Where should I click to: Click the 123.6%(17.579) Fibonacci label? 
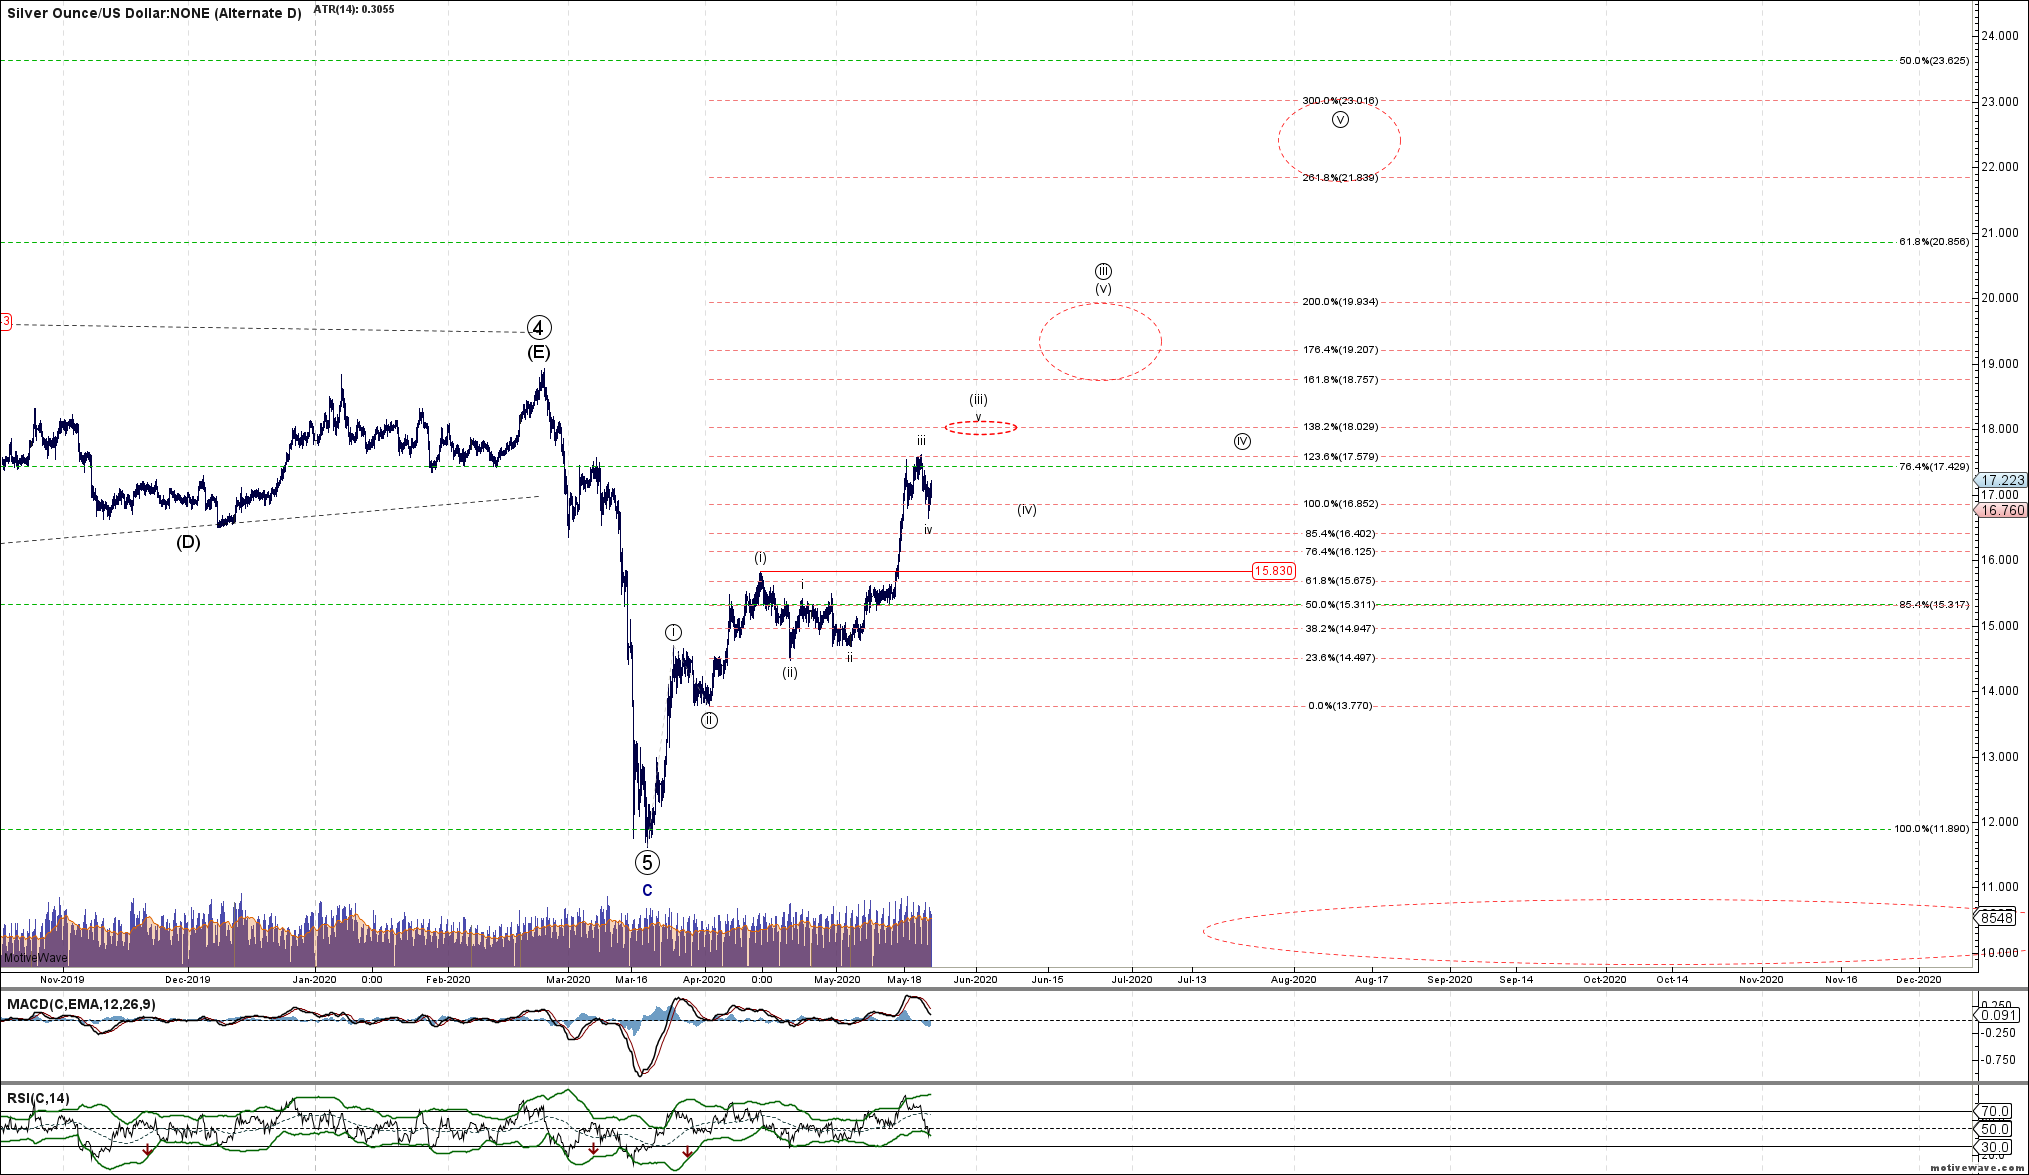[1340, 457]
